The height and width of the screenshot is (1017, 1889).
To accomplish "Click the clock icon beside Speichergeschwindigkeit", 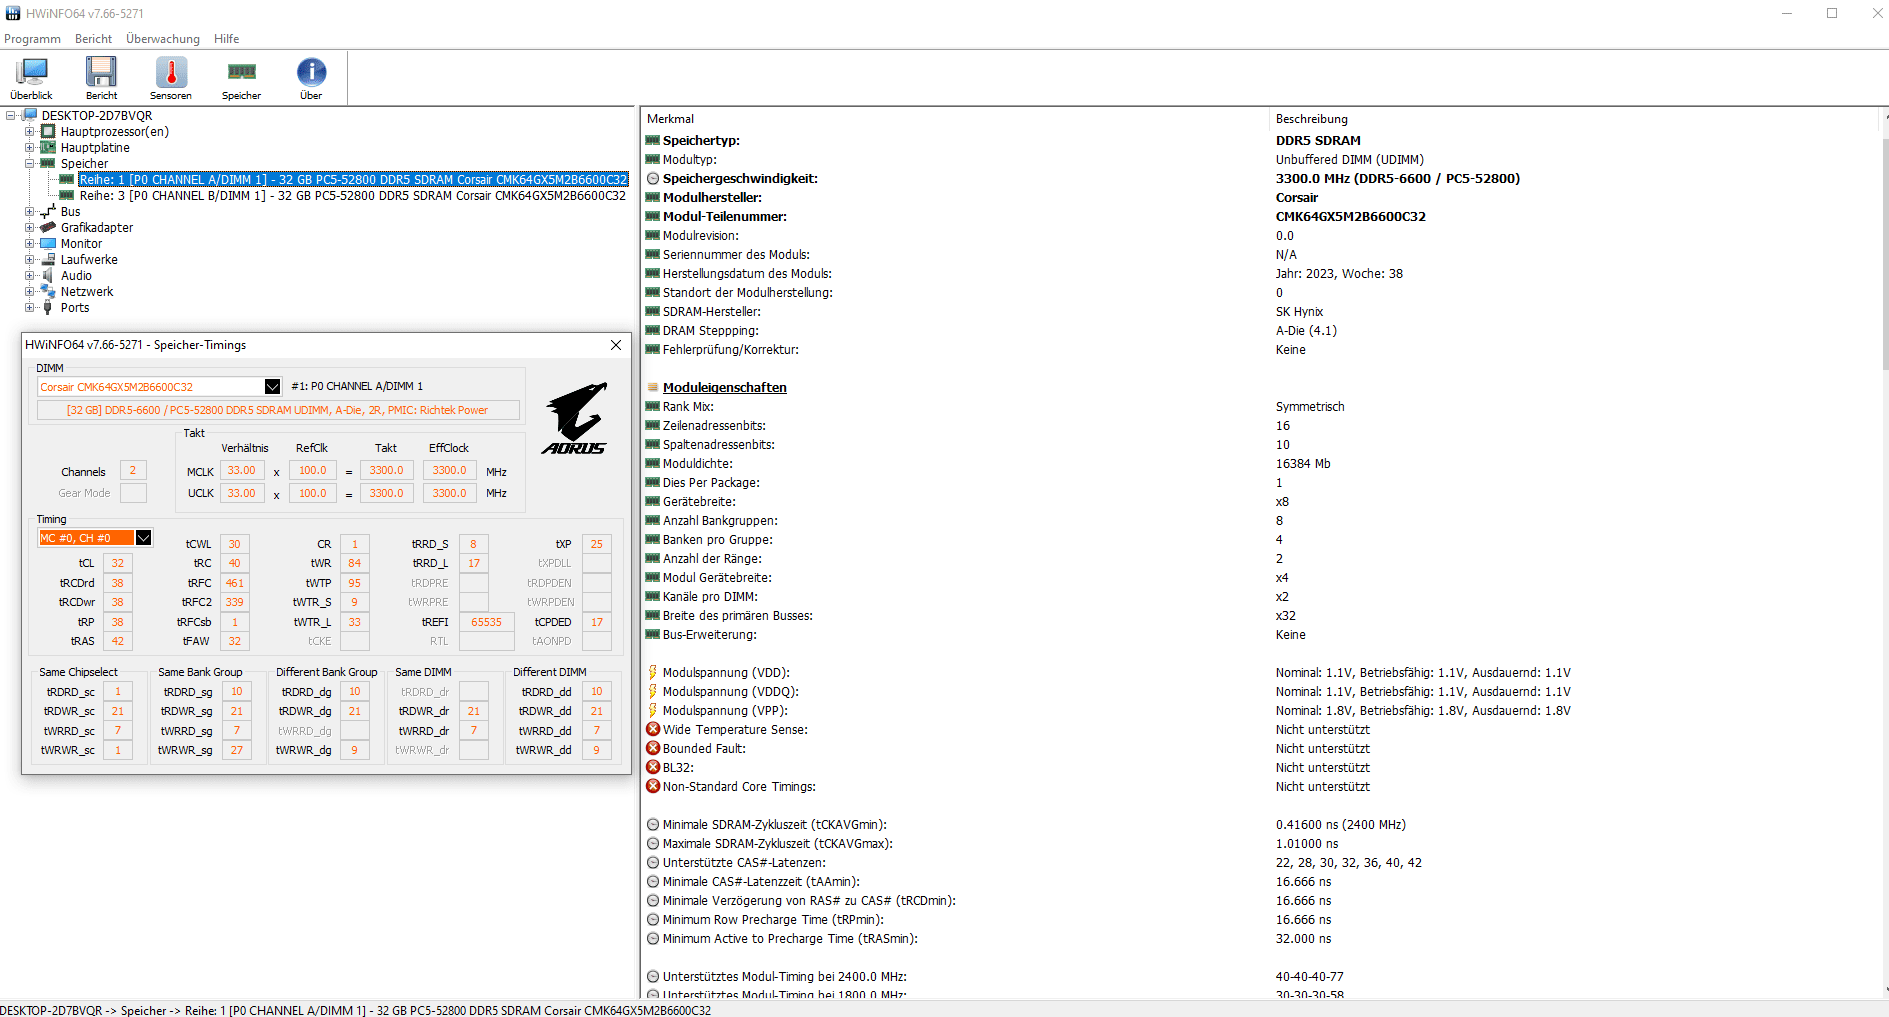I will (653, 179).
